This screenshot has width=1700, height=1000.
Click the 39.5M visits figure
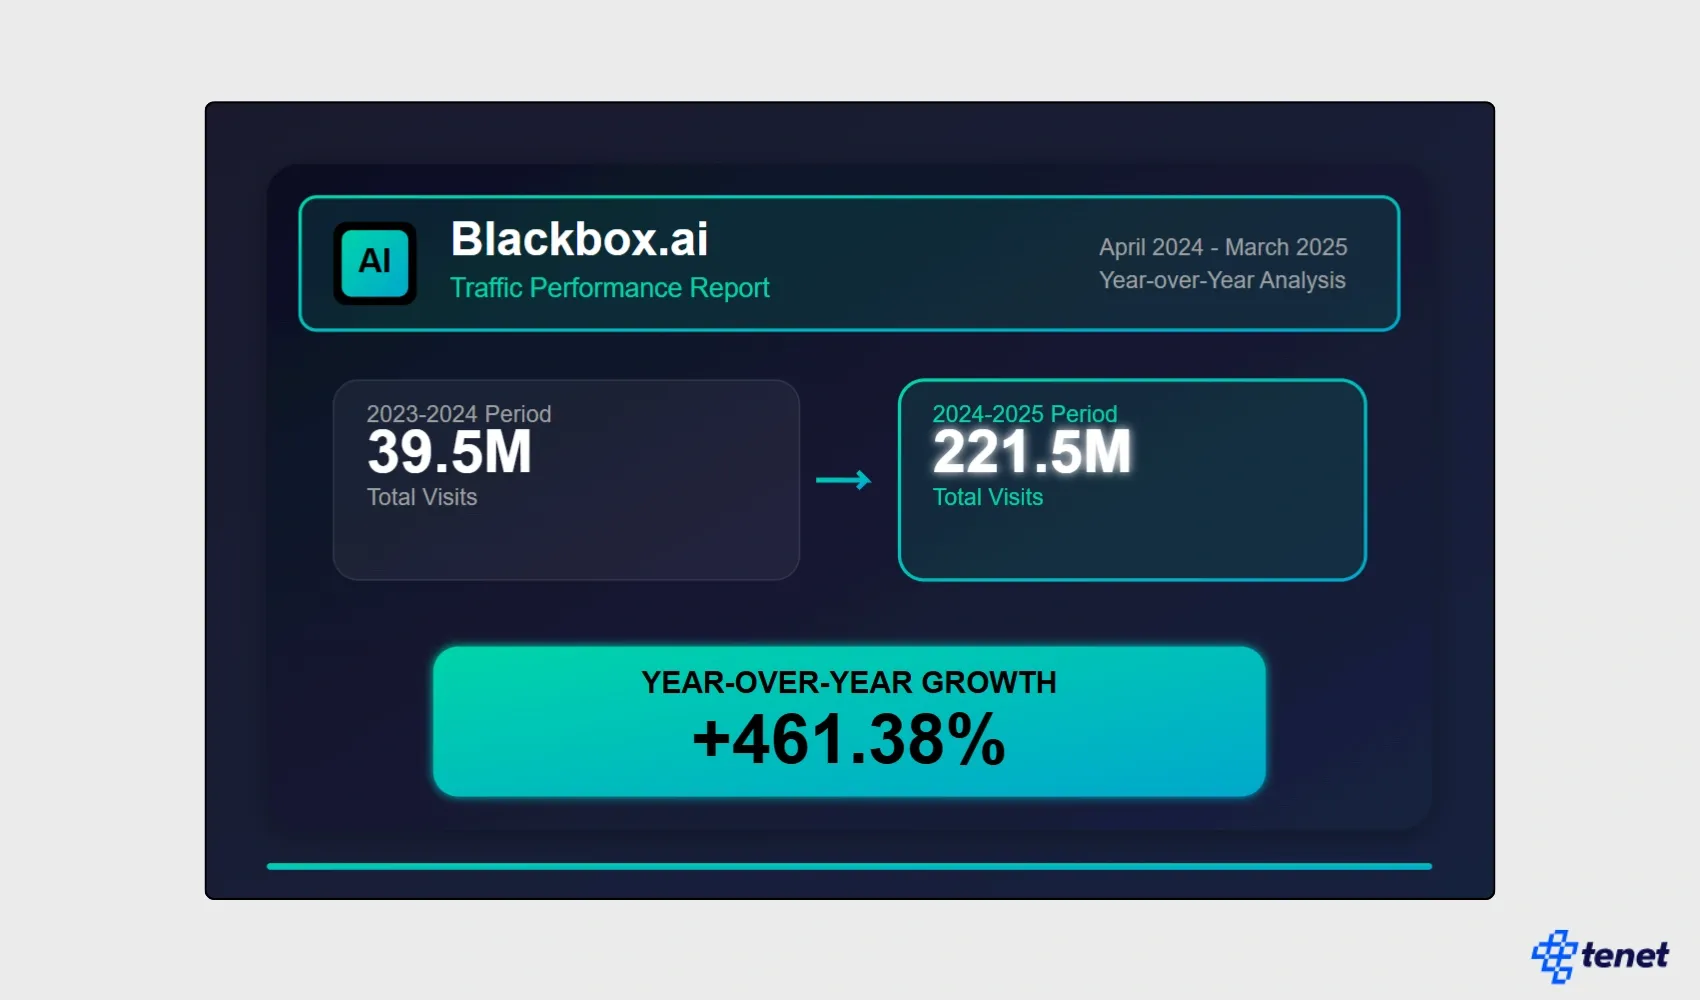click(x=449, y=453)
